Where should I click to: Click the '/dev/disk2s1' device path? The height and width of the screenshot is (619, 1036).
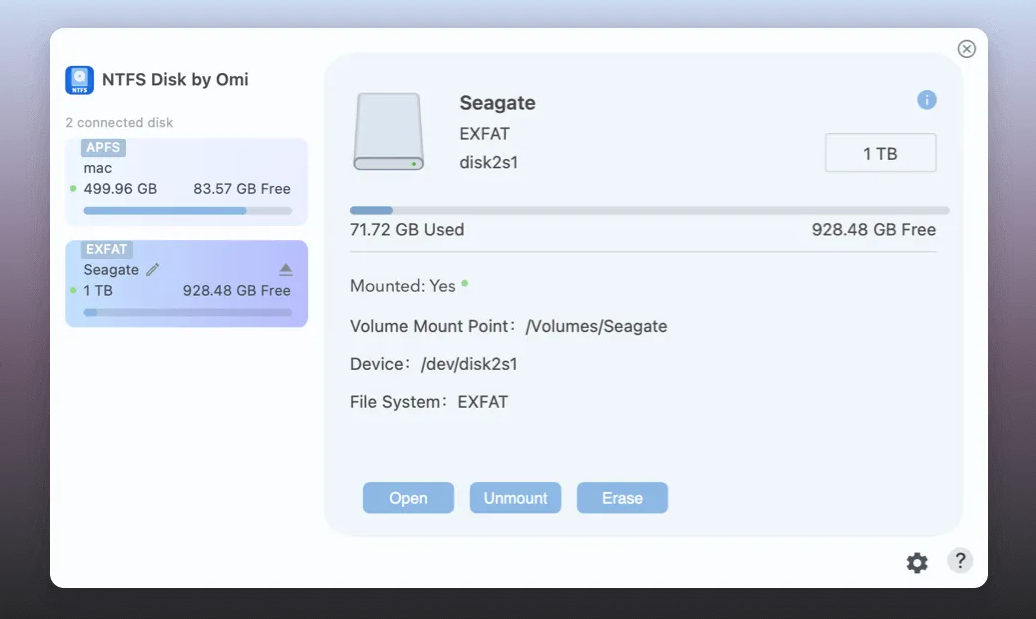[469, 364]
